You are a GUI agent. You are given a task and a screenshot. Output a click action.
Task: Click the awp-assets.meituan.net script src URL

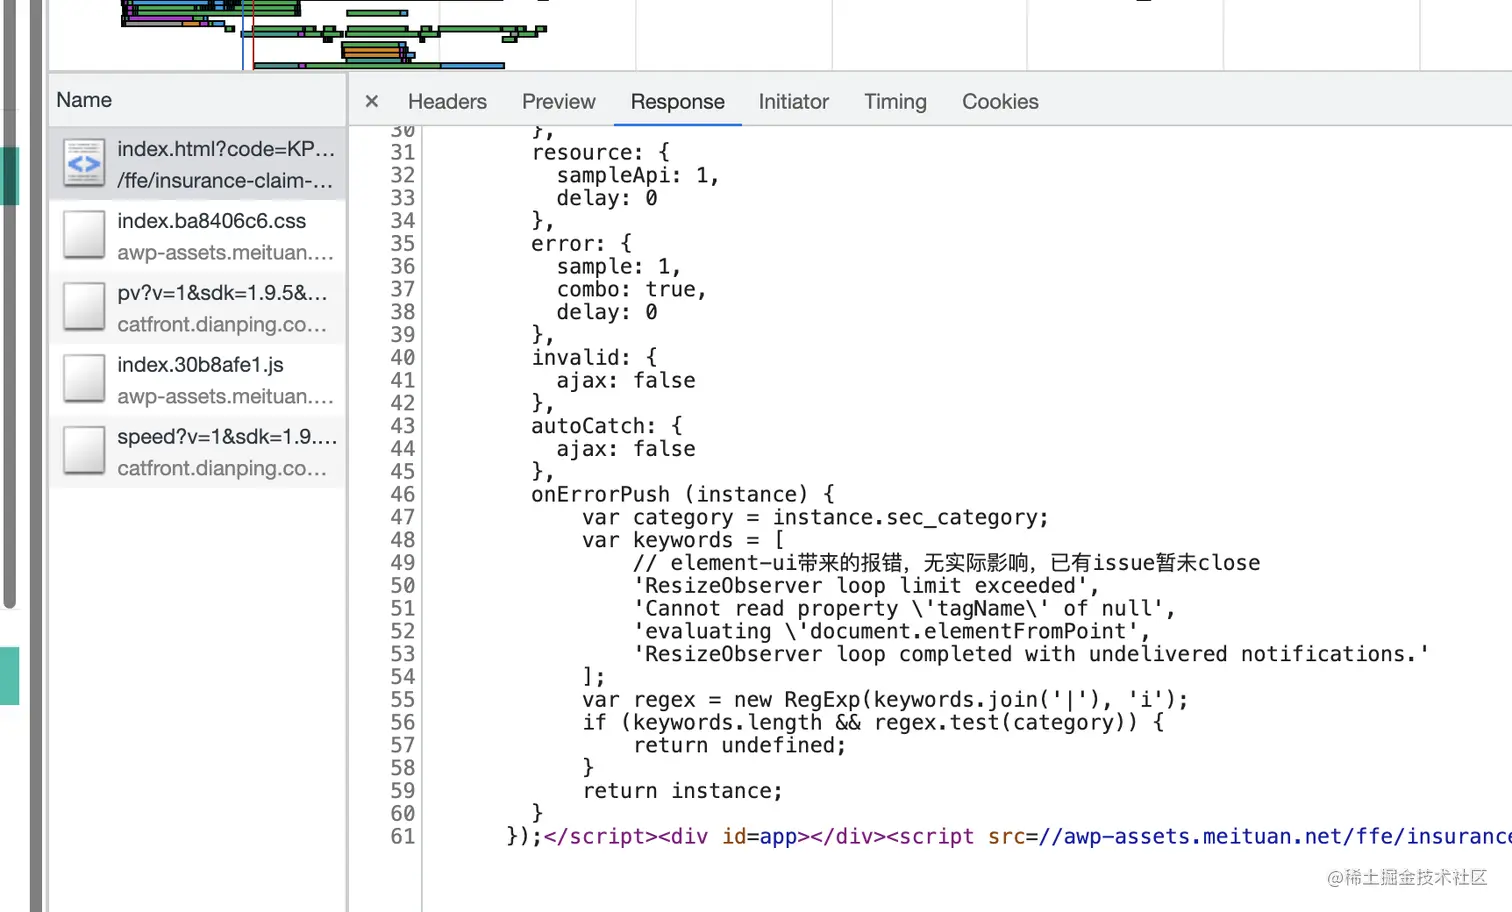[x=1275, y=836]
